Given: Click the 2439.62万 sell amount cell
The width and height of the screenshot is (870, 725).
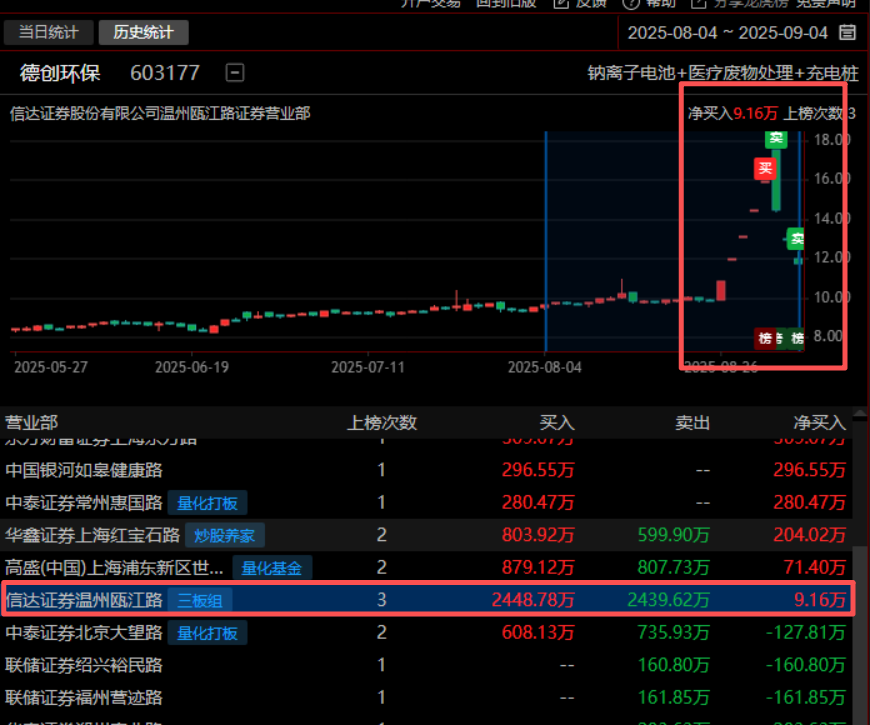Looking at the screenshot, I should (668, 600).
